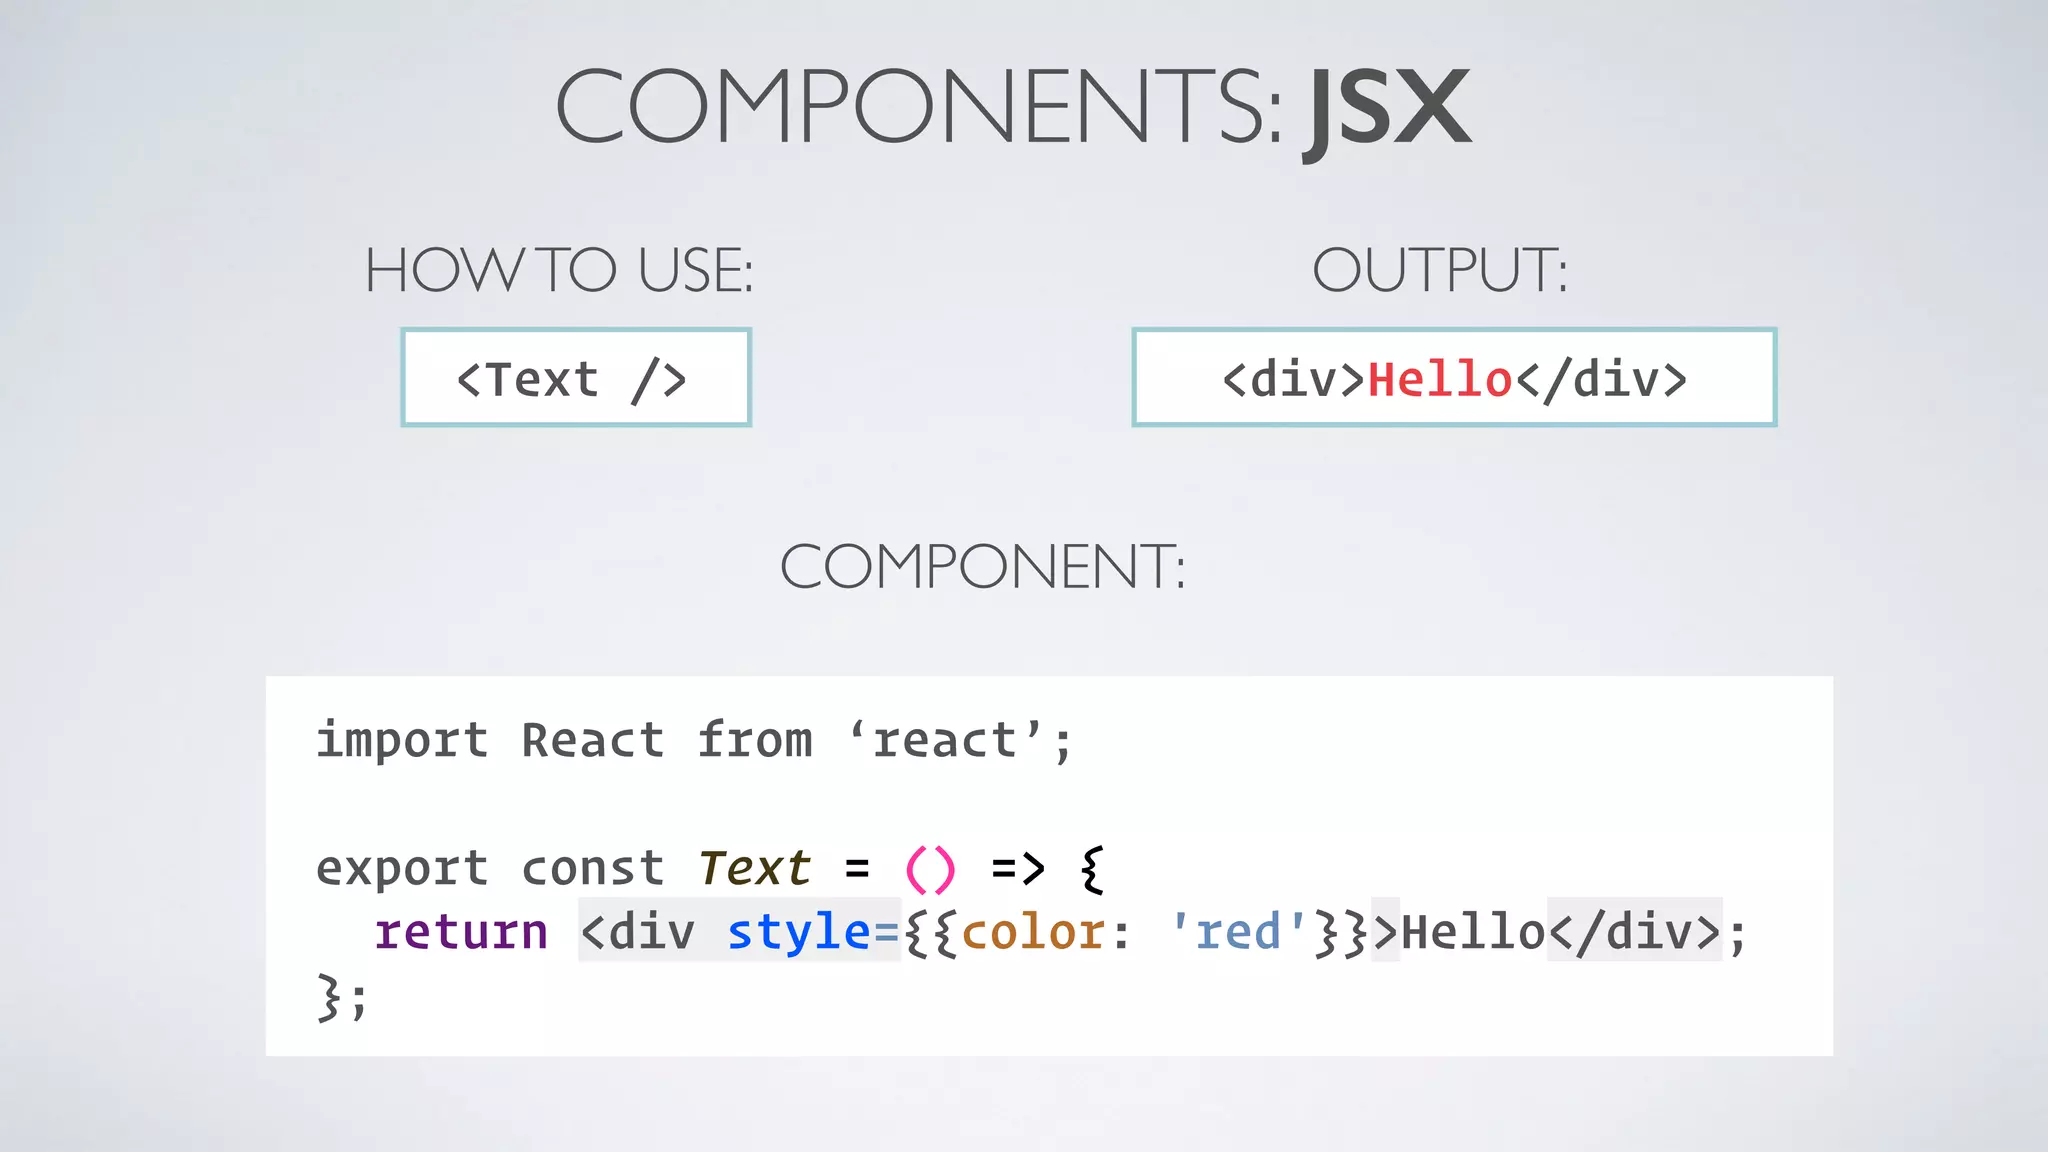Image resolution: width=2048 pixels, height=1152 pixels.
Task: Click the purple 'return' keyword
Action: point(461,932)
